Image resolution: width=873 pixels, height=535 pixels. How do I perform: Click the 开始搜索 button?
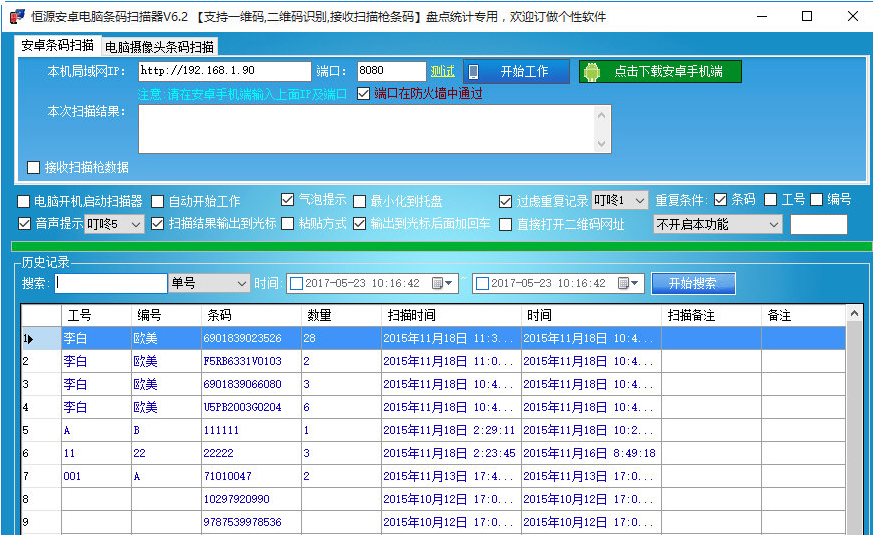(693, 284)
